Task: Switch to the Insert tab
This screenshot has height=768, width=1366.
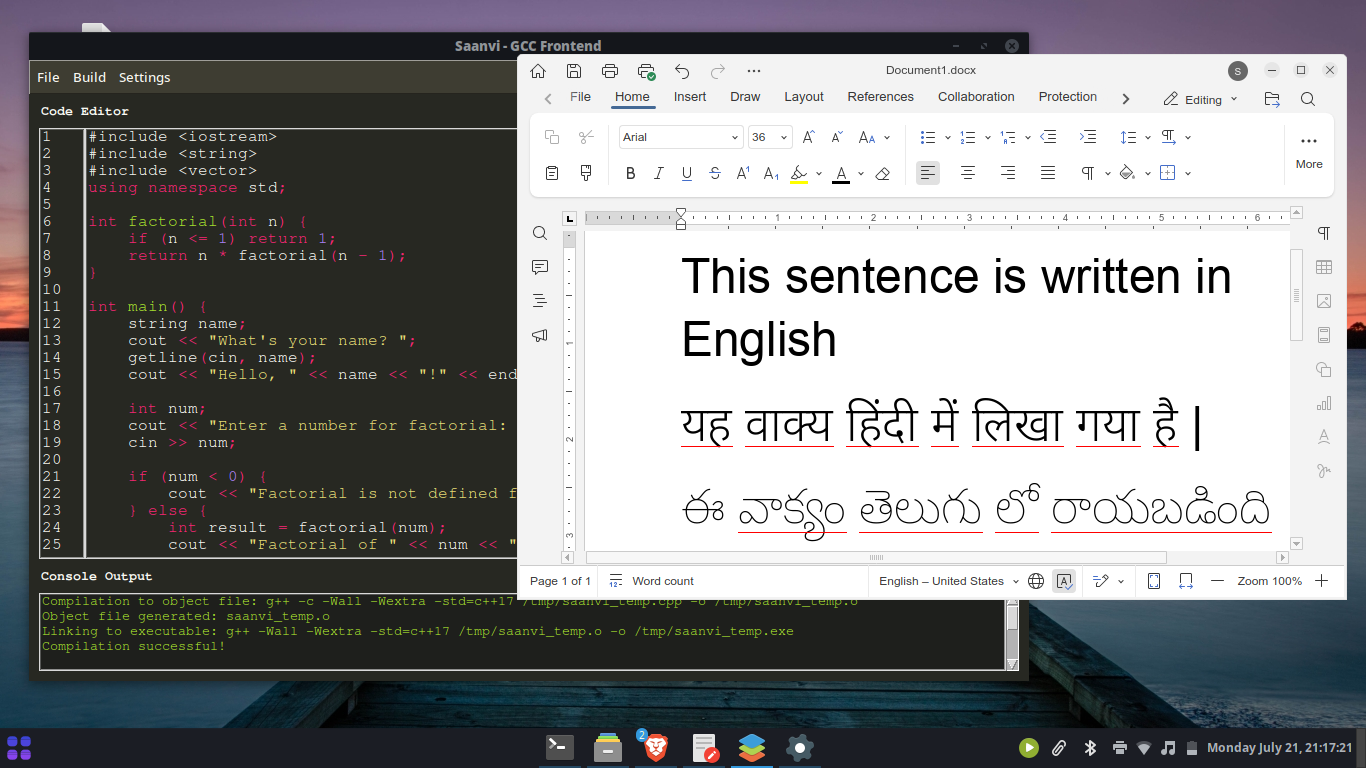Action: tap(690, 97)
